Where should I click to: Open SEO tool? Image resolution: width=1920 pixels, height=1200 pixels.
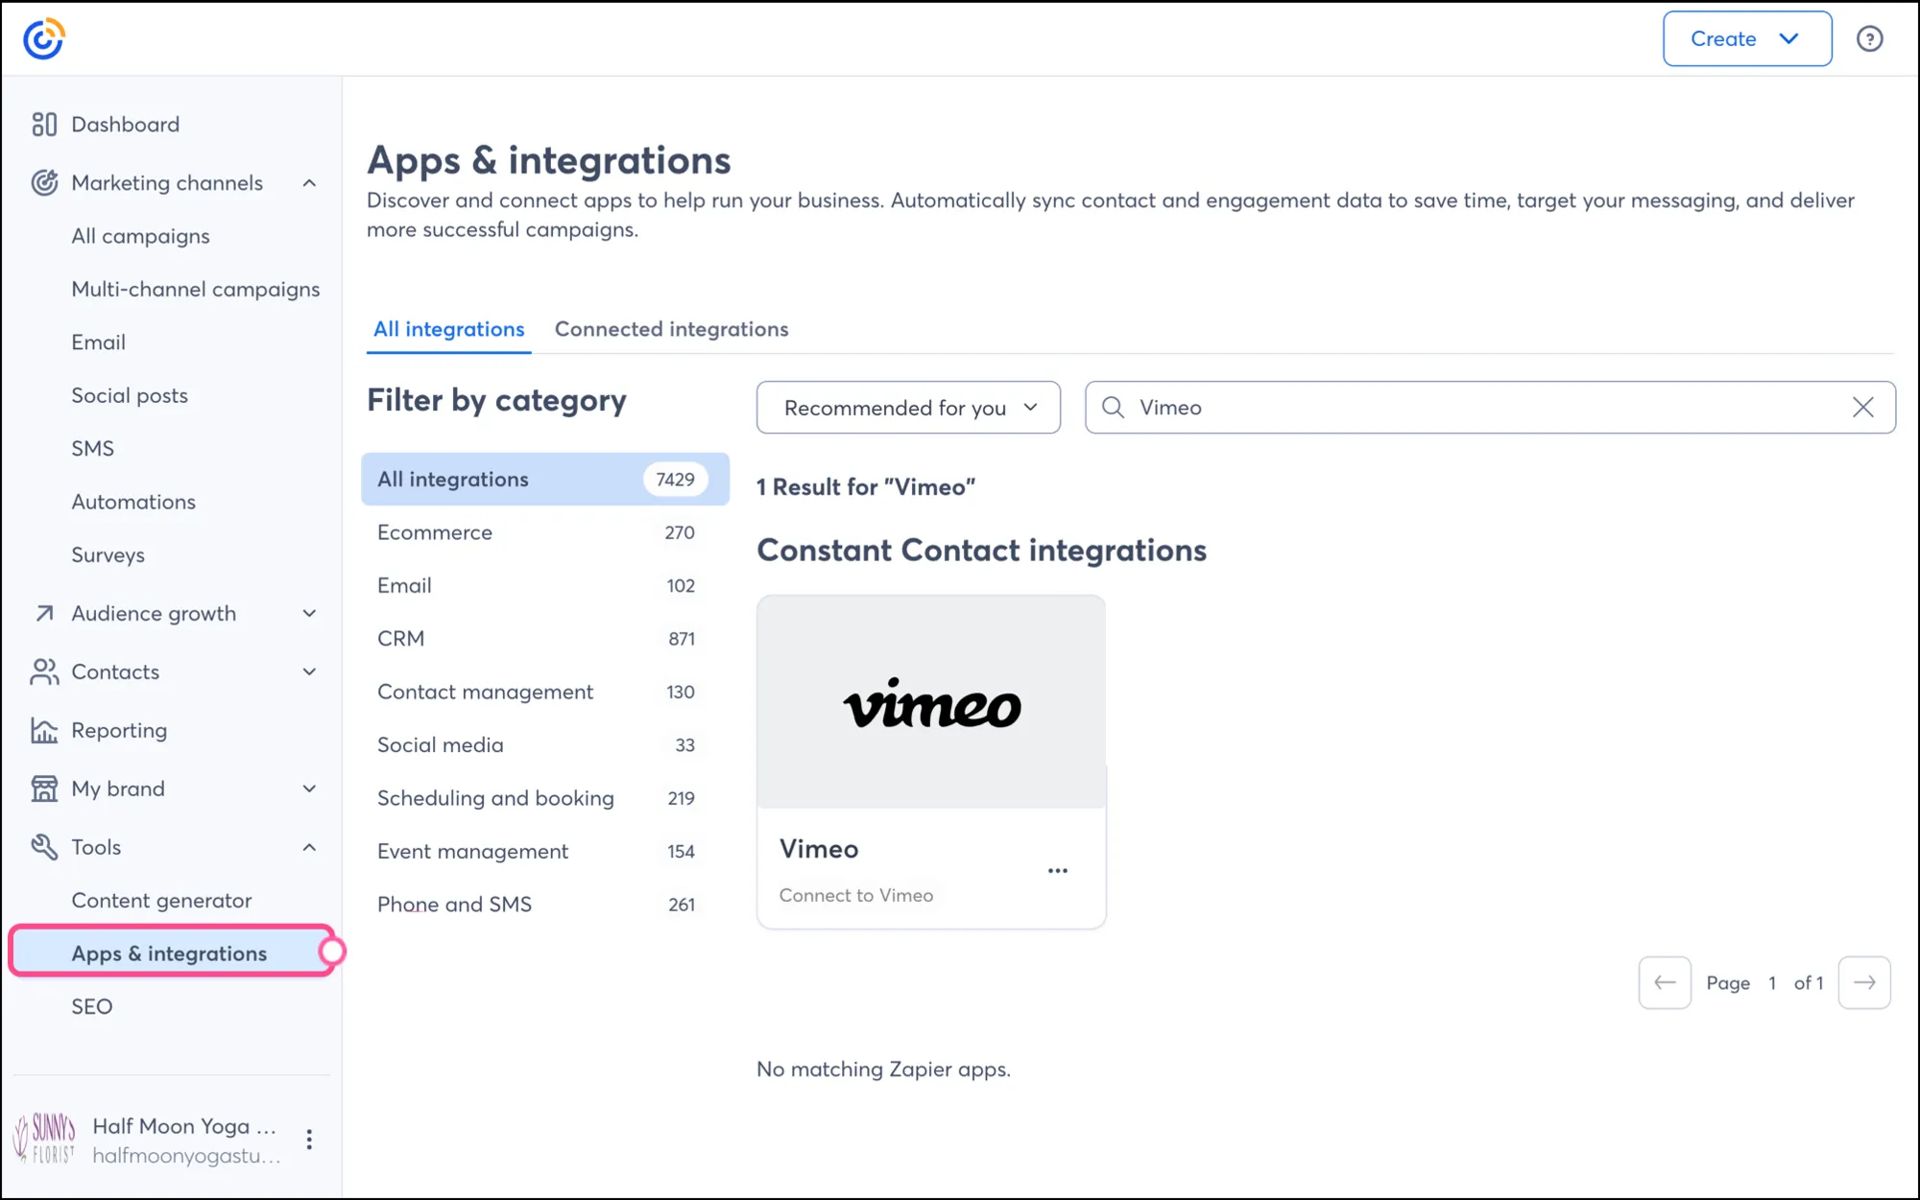coord(91,1006)
